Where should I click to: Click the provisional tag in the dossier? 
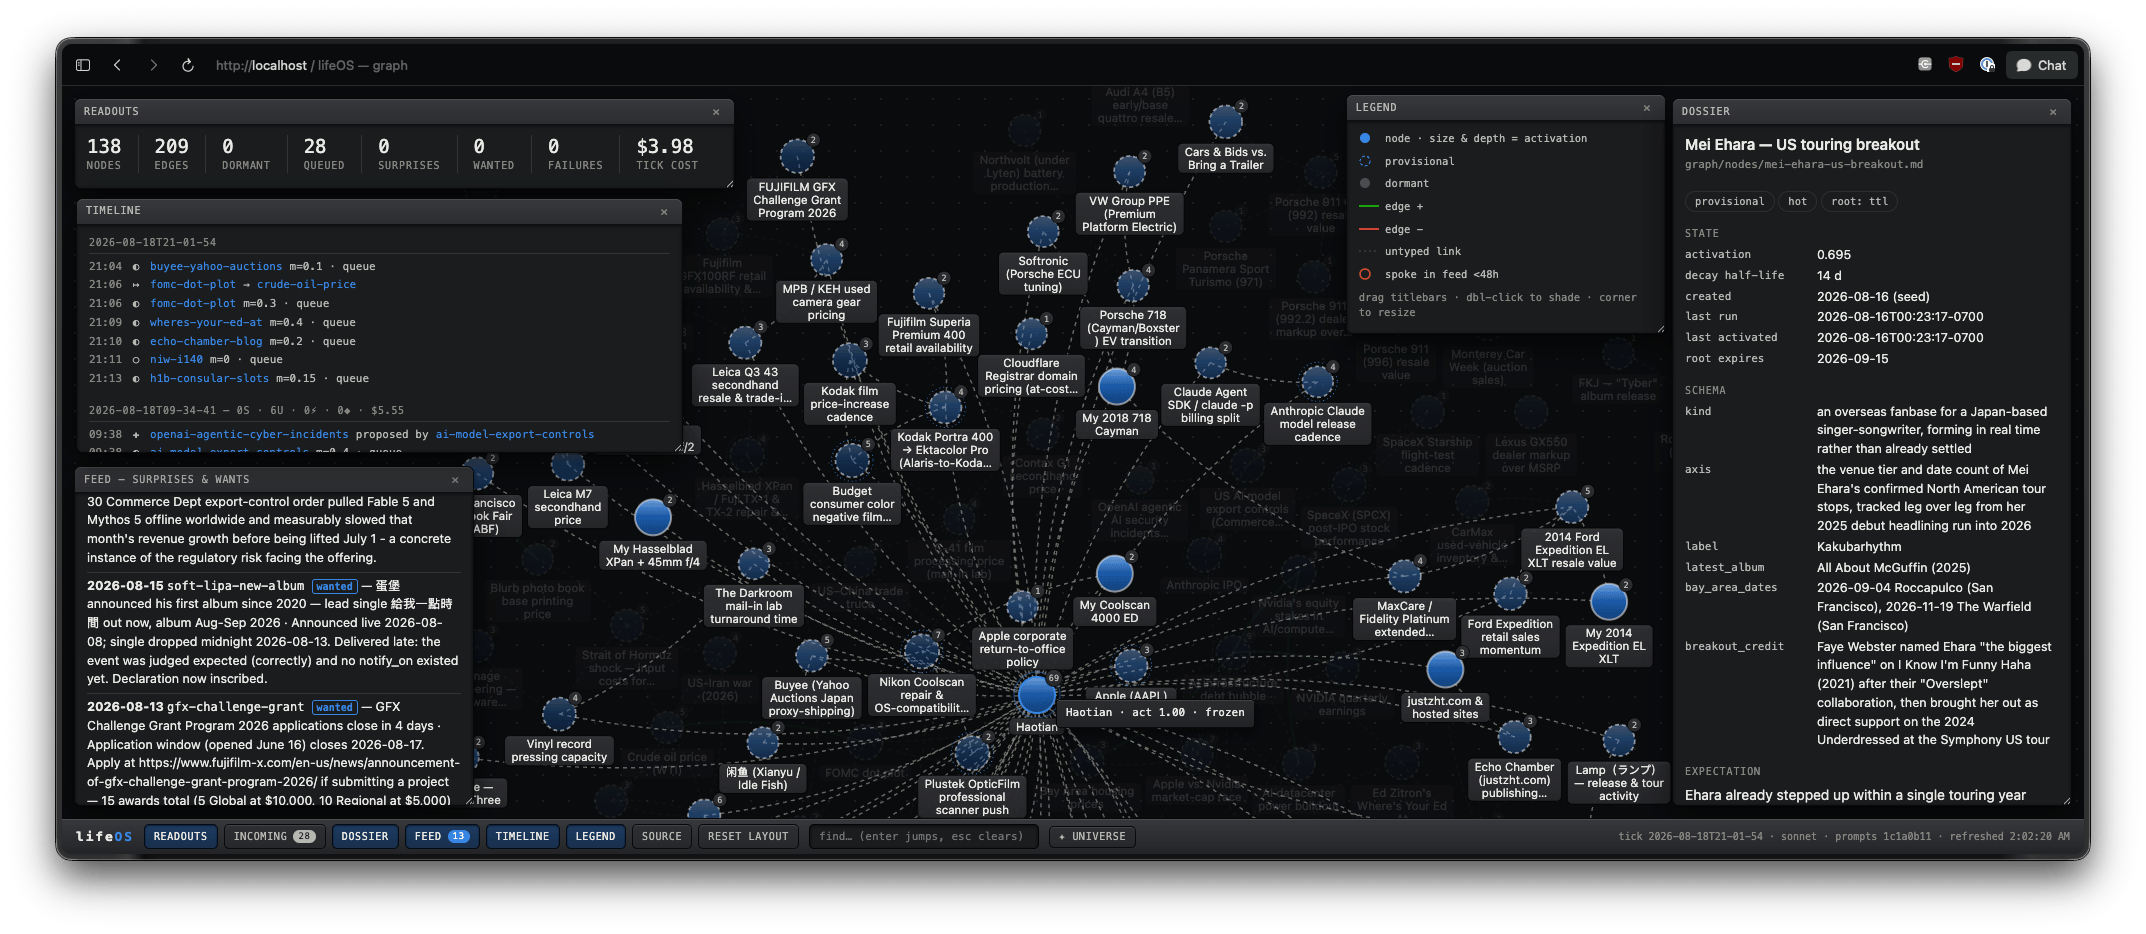(1729, 202)
